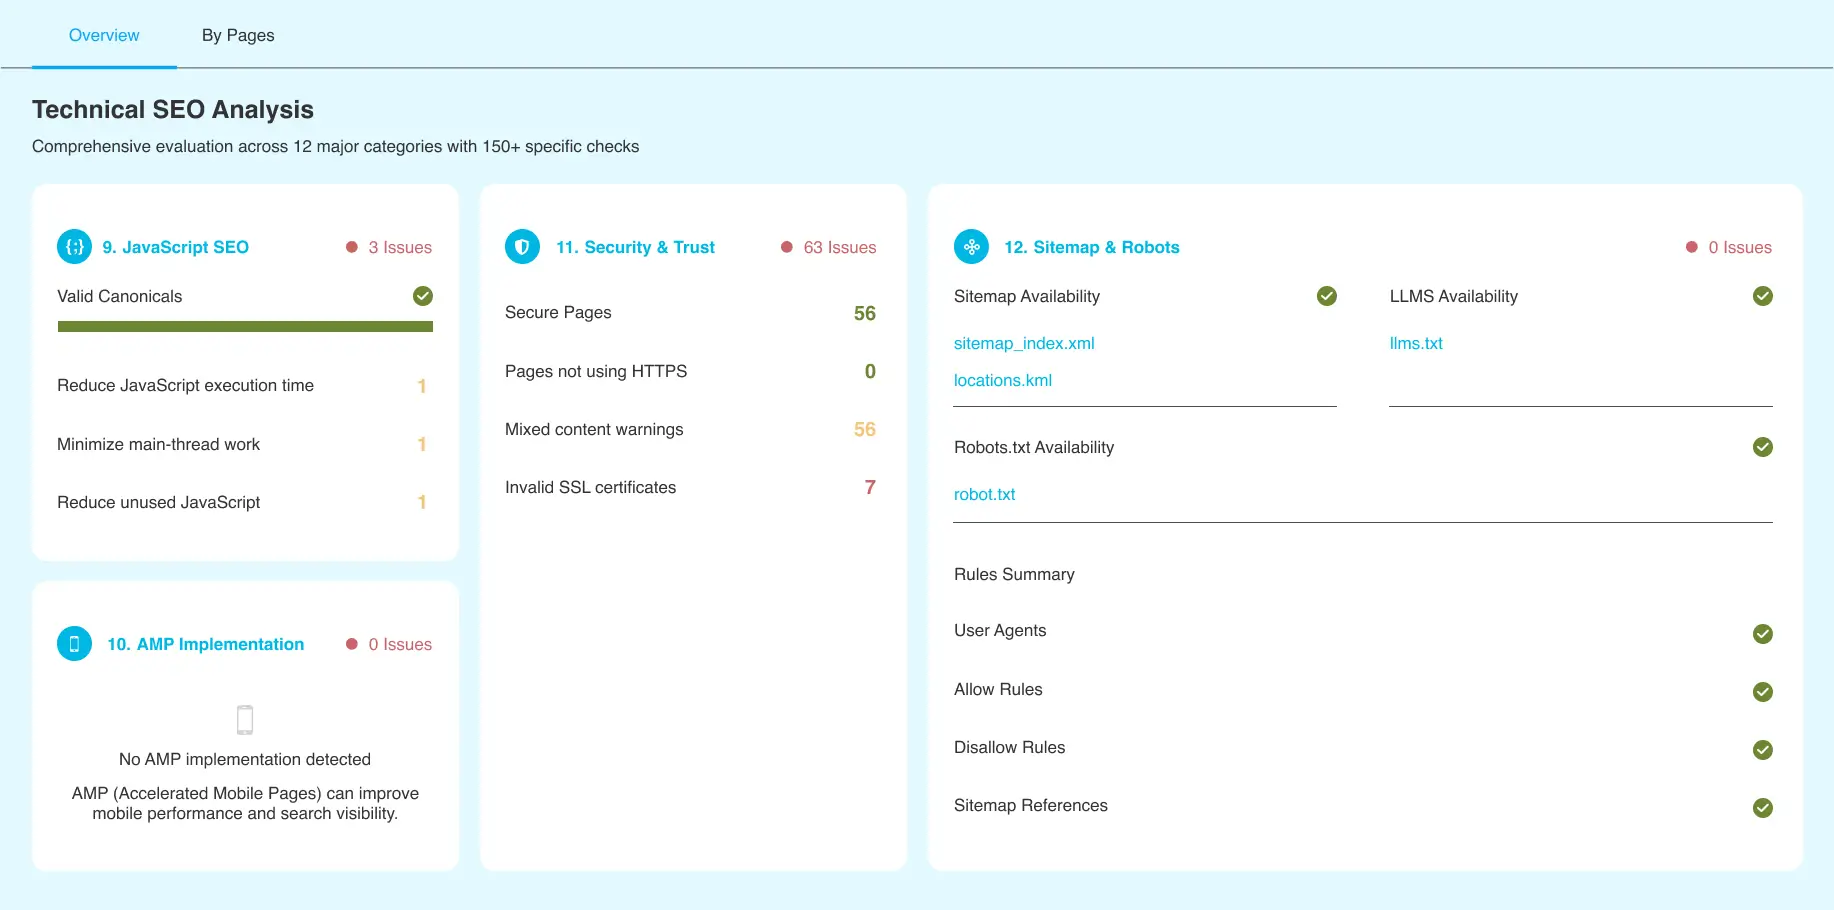Screen dimensions: 1834x910
Task: Click the LLMS Availability check icon
Action: [x=1762, y=296]
